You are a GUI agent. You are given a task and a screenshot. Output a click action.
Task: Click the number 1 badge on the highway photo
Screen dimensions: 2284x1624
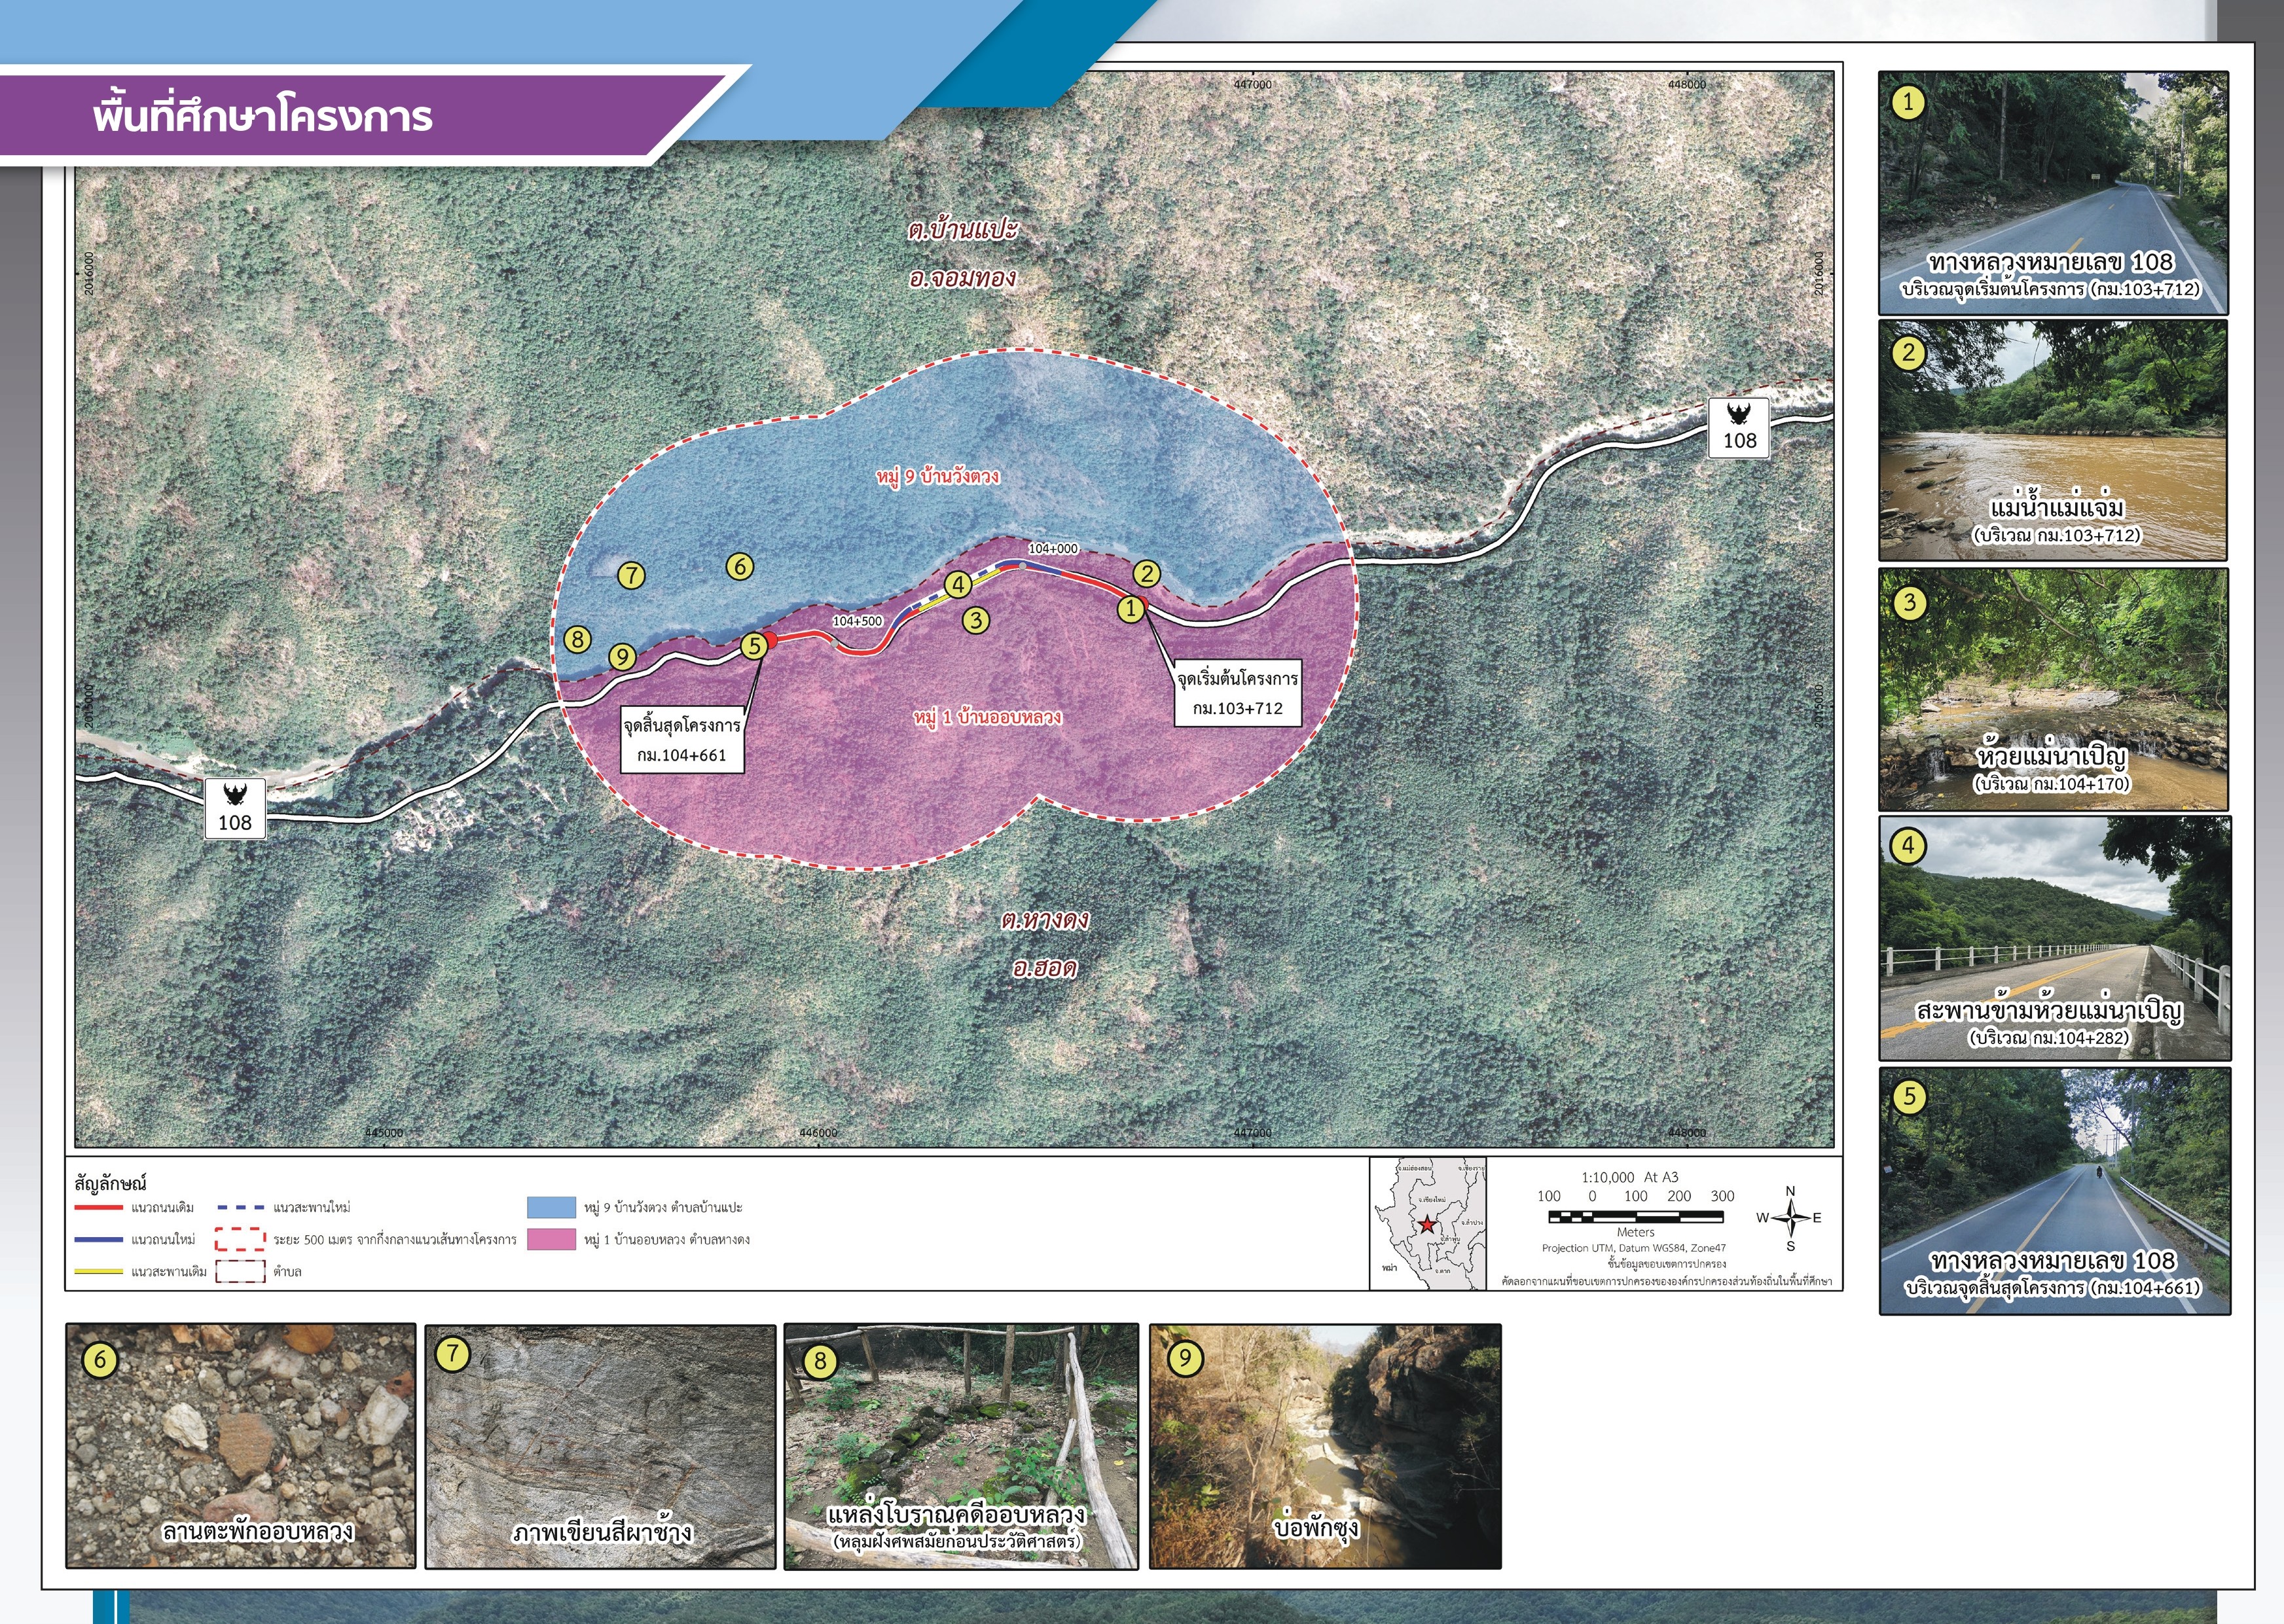pos(1908,102)
